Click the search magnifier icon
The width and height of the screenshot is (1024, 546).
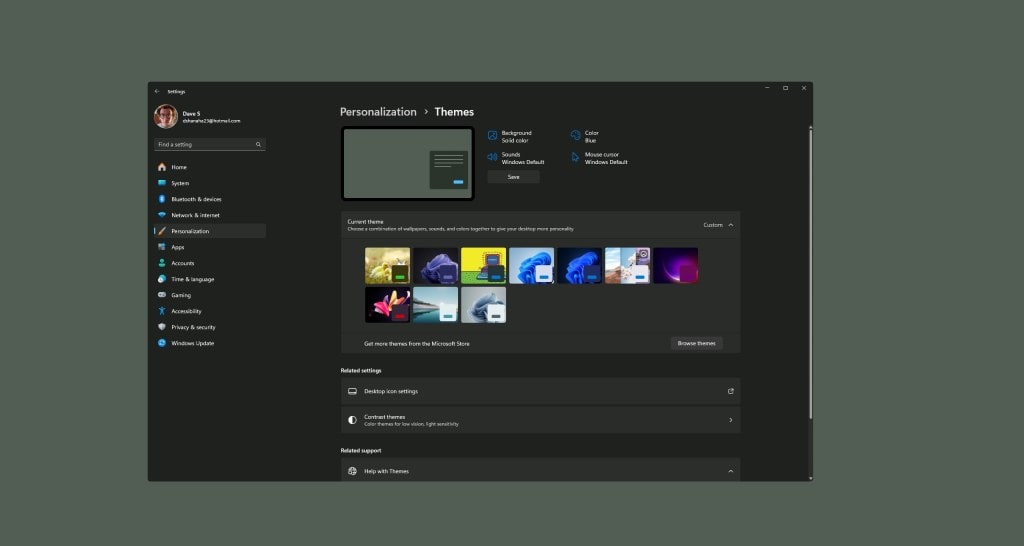[258, 144]
